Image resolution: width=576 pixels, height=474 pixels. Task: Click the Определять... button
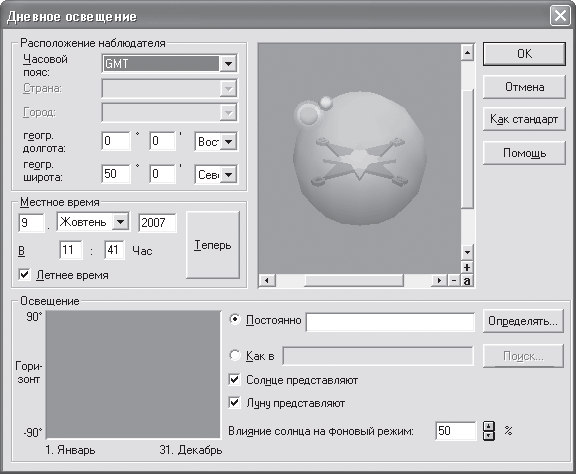click(x=523, y=321)
